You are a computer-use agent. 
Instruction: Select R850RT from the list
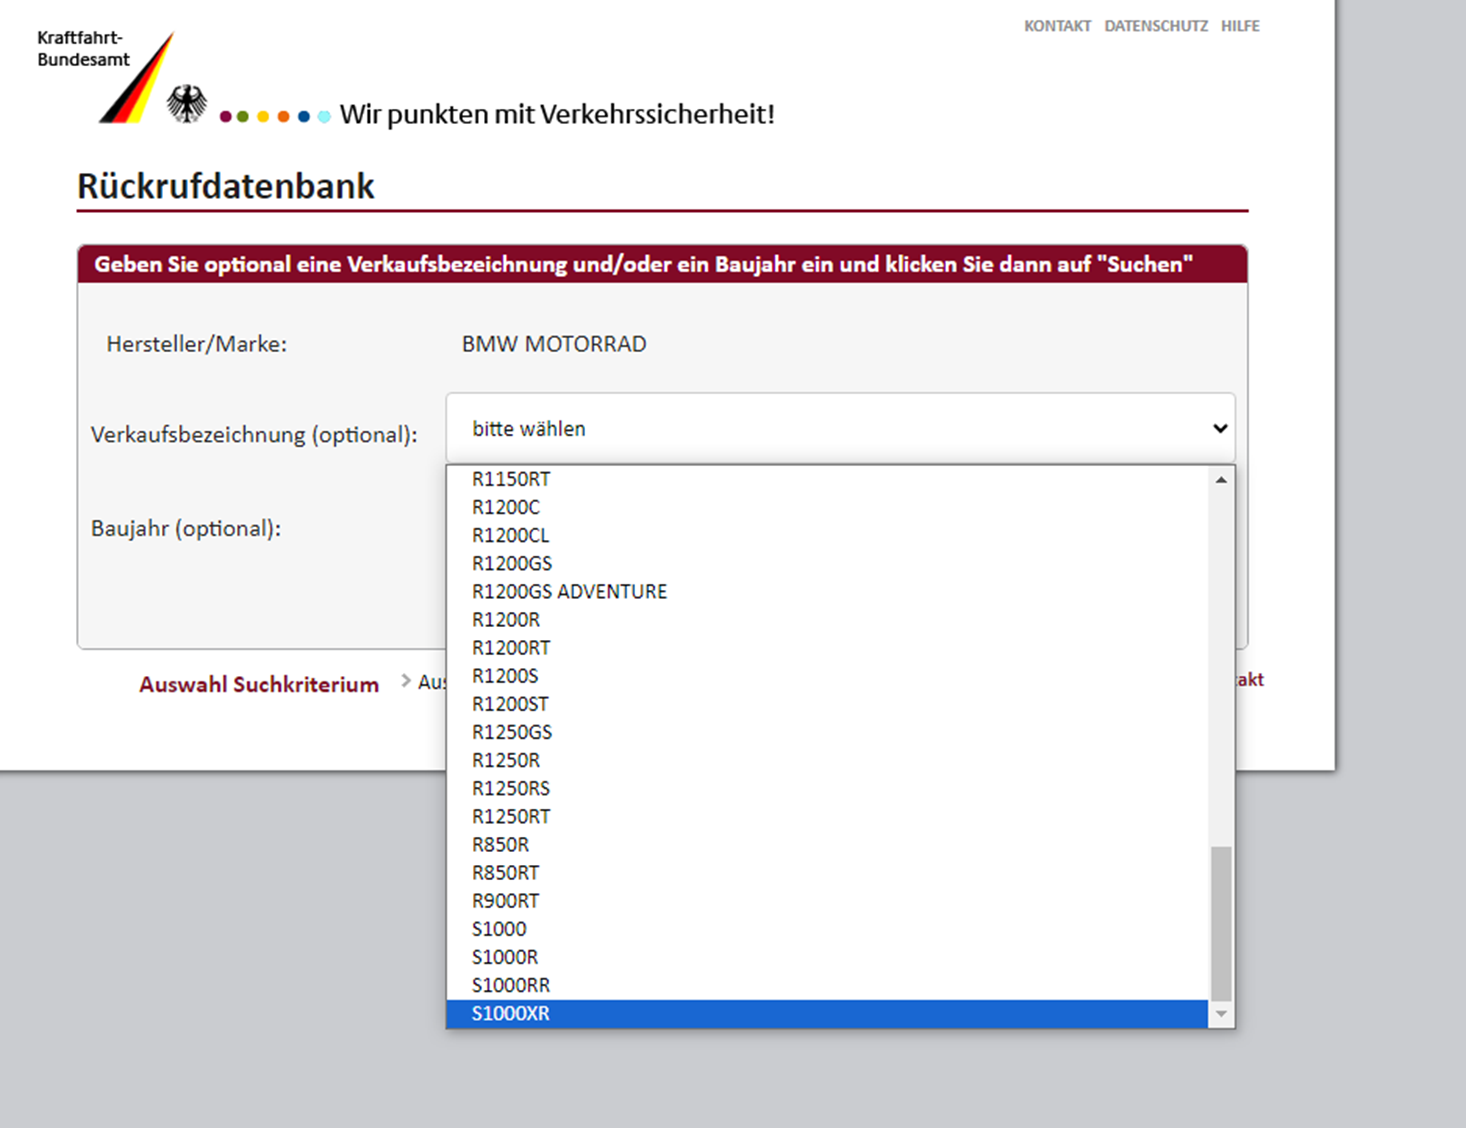coord(827,872)
